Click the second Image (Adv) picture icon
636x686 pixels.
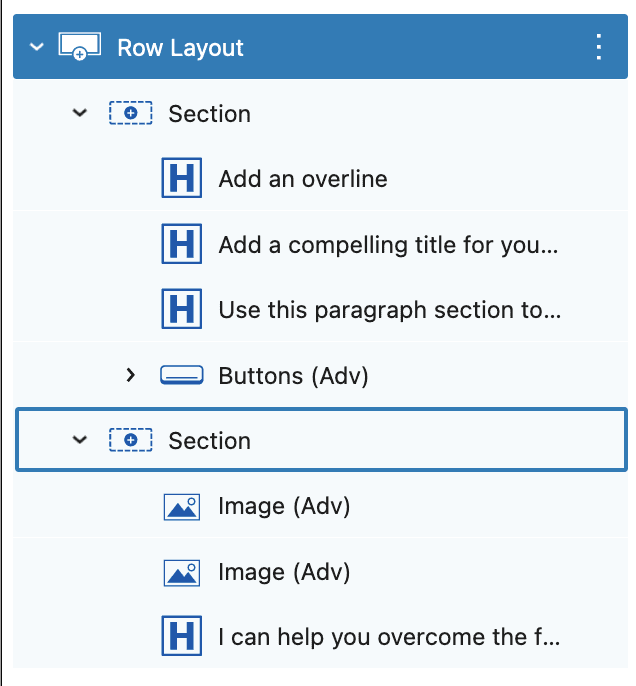[x=182, y=573]
